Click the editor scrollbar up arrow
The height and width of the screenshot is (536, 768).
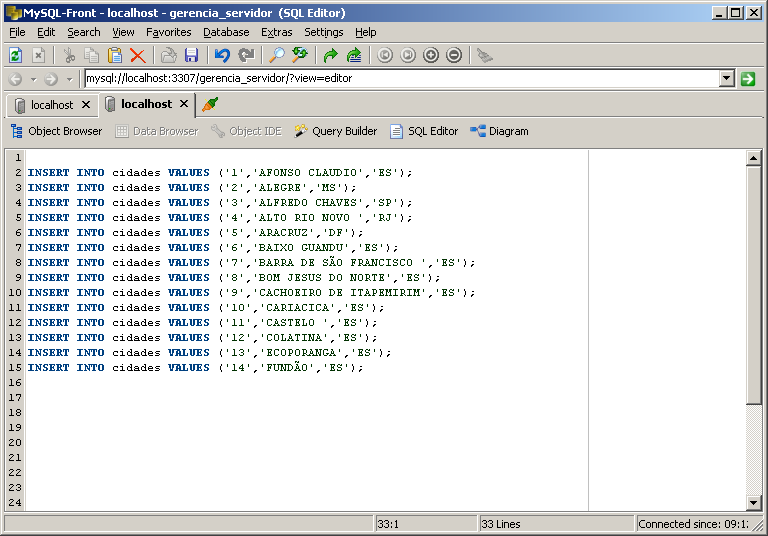(x=753, y=158)
